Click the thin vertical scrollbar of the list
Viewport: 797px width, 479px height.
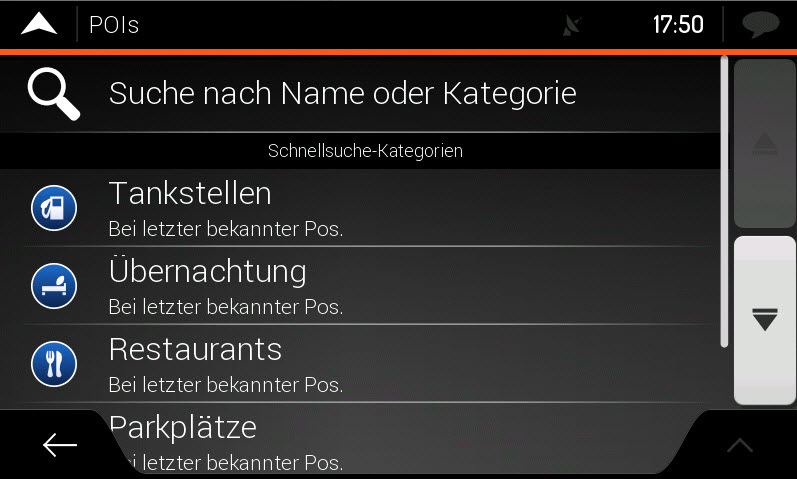point(724,200)
